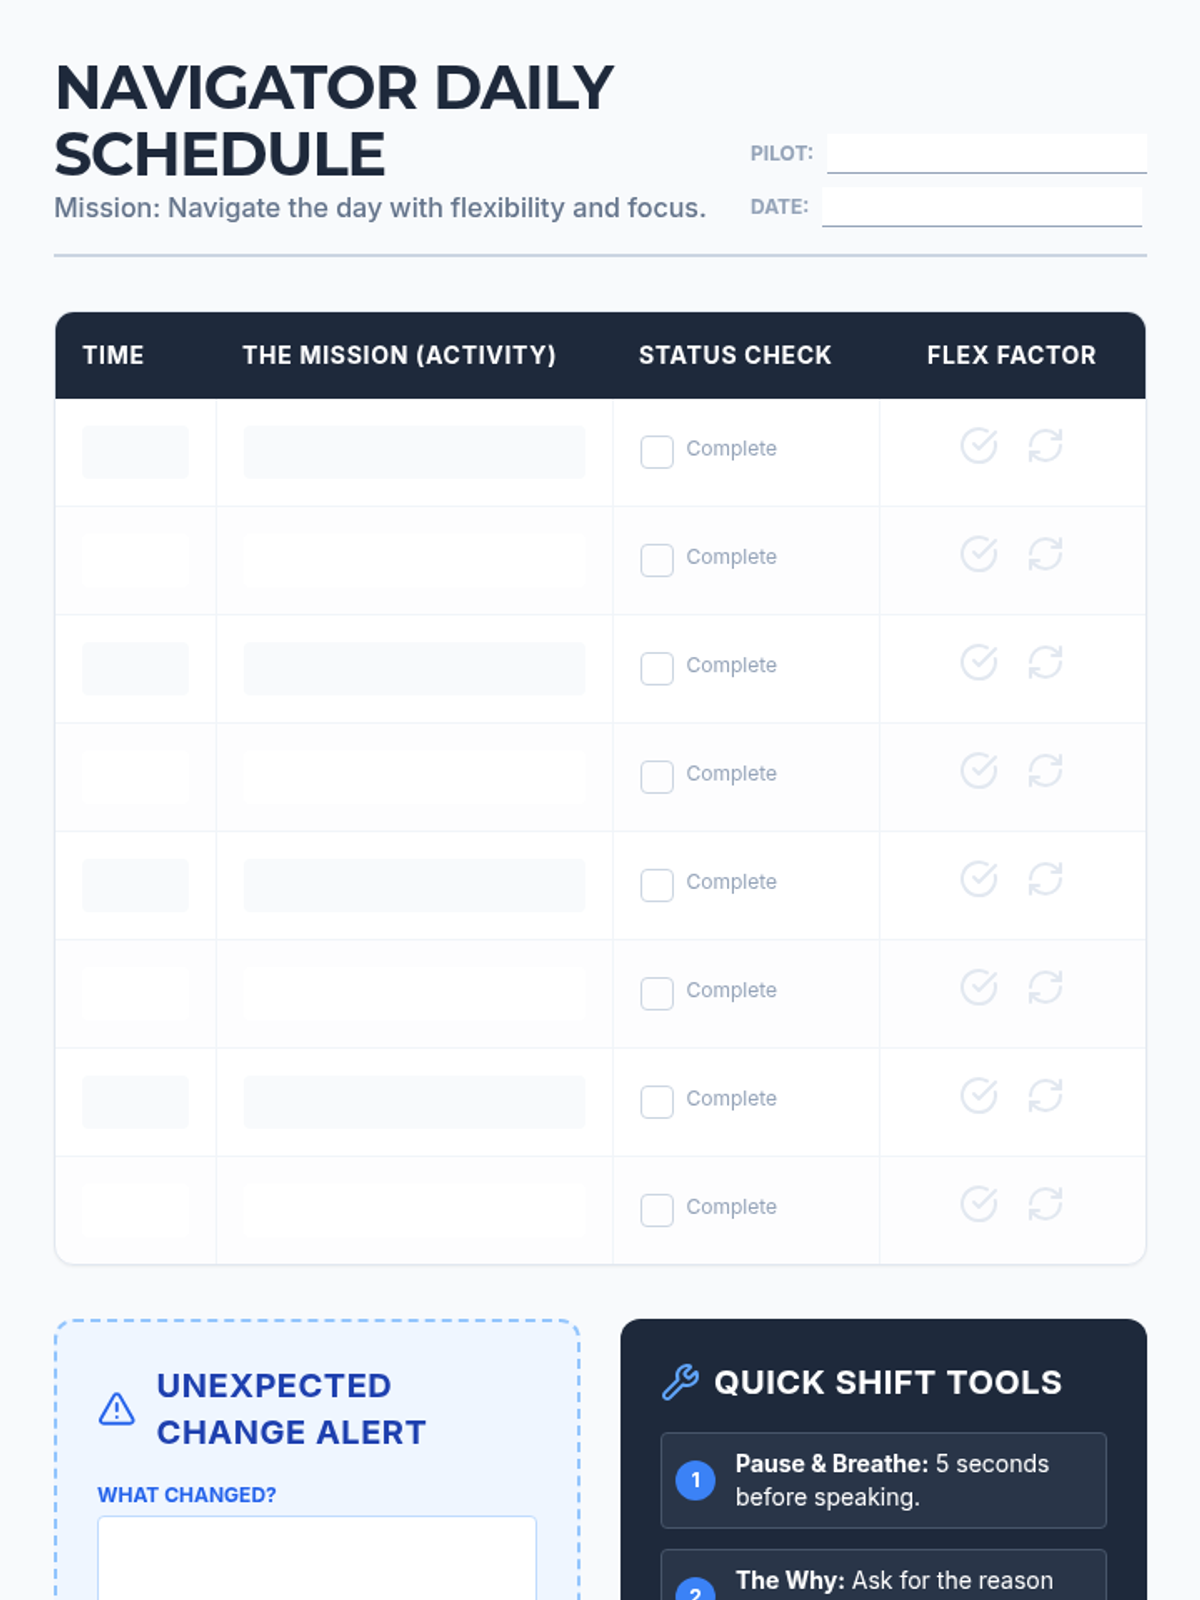This screenshot has height=1600, width=1200.
Task: Click the refresh arrows icon in the fourth row
Action: click(1045, 771)
